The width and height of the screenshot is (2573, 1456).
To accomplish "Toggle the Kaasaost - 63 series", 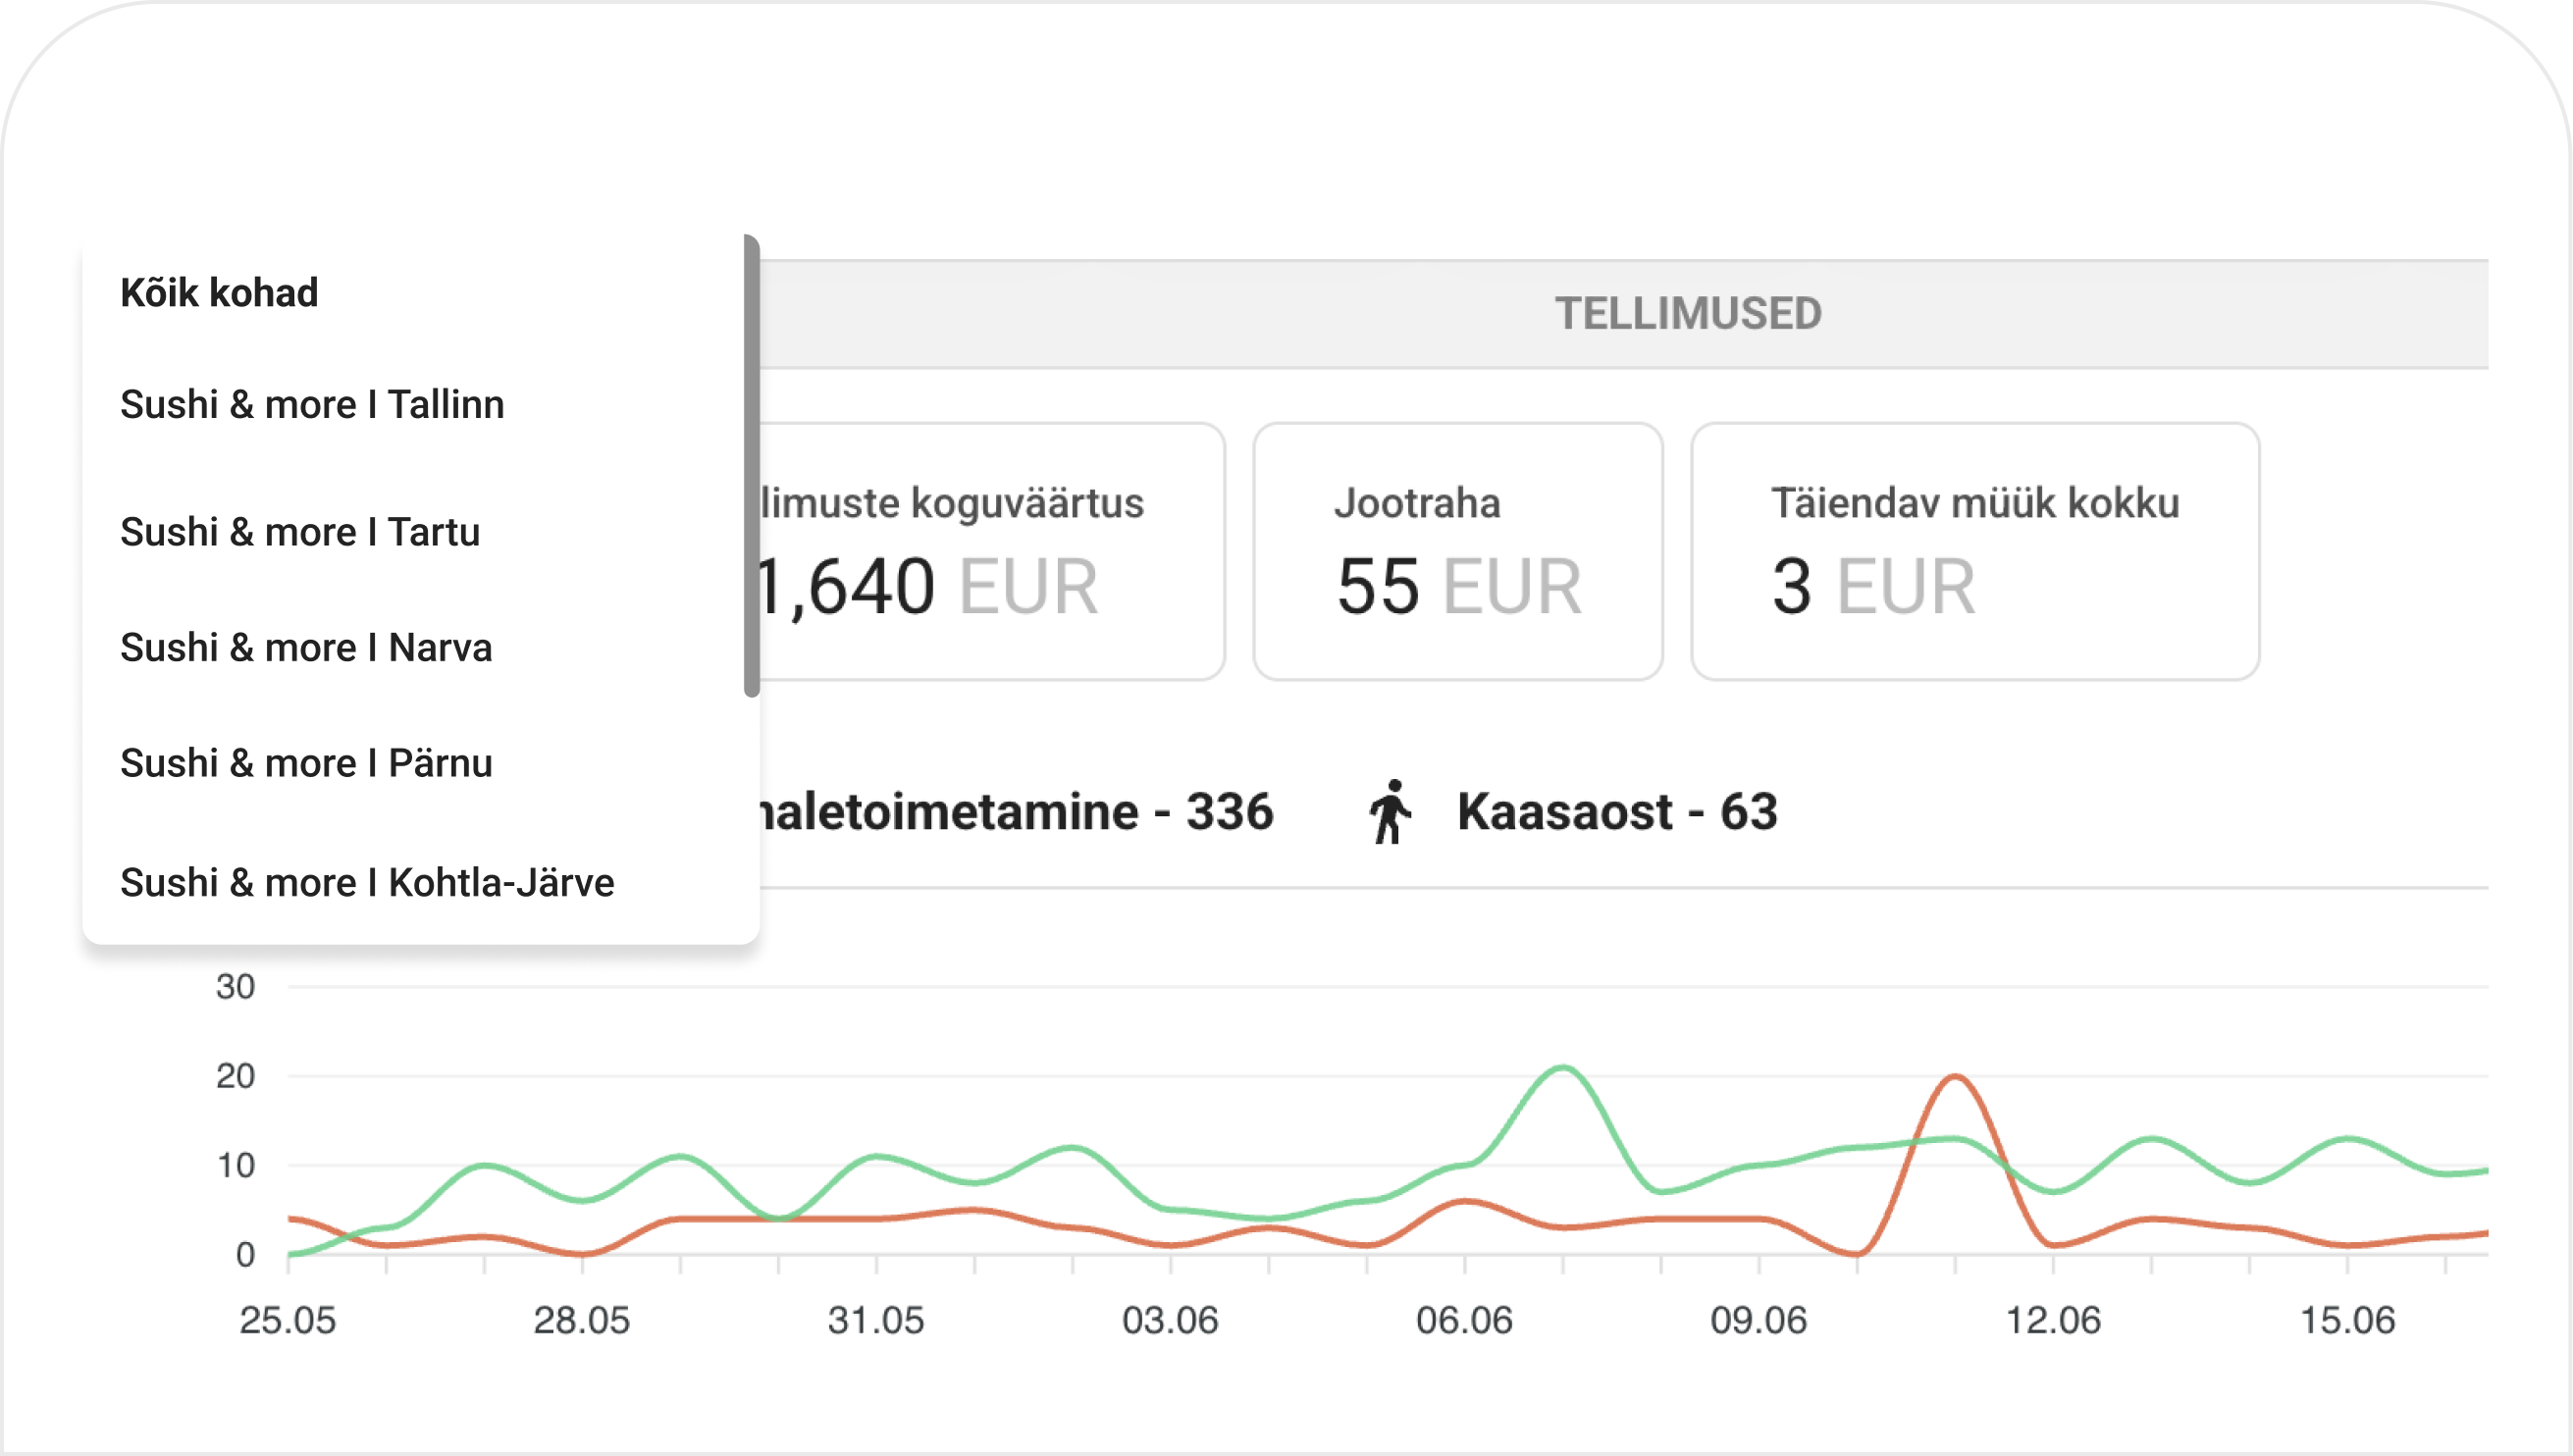I will click(1617, 811).
